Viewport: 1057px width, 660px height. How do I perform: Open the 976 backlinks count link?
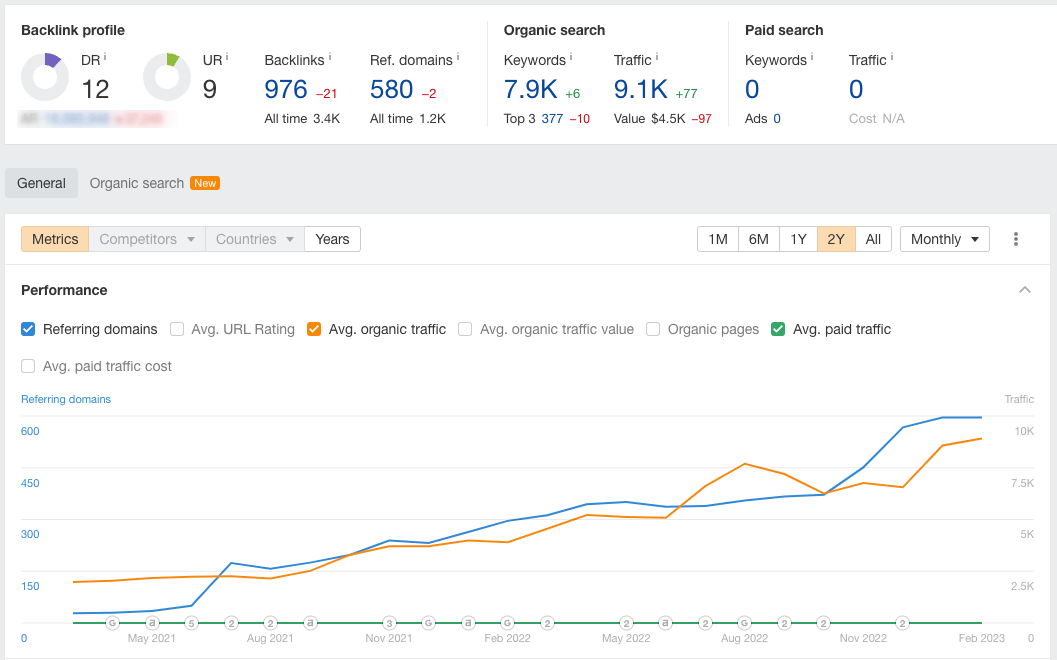(x=286, y=89)
